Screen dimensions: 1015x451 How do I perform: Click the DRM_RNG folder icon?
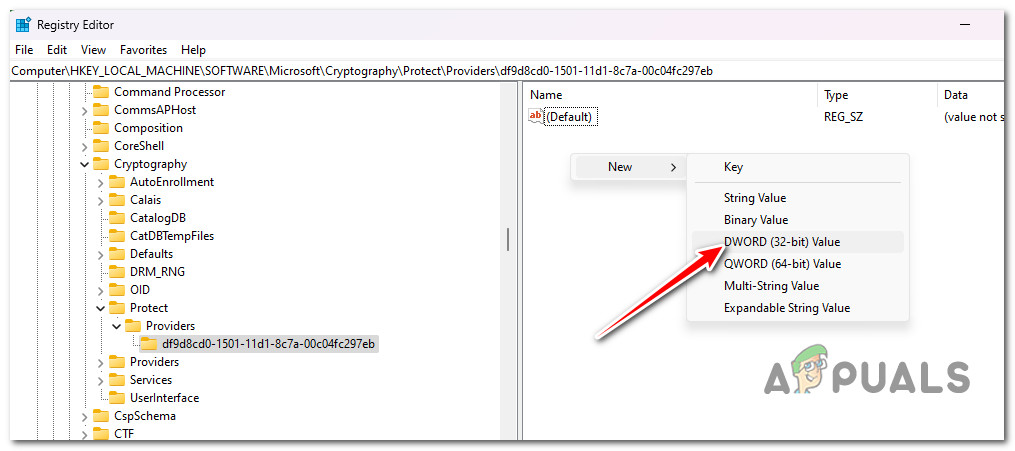coord(117,272)
